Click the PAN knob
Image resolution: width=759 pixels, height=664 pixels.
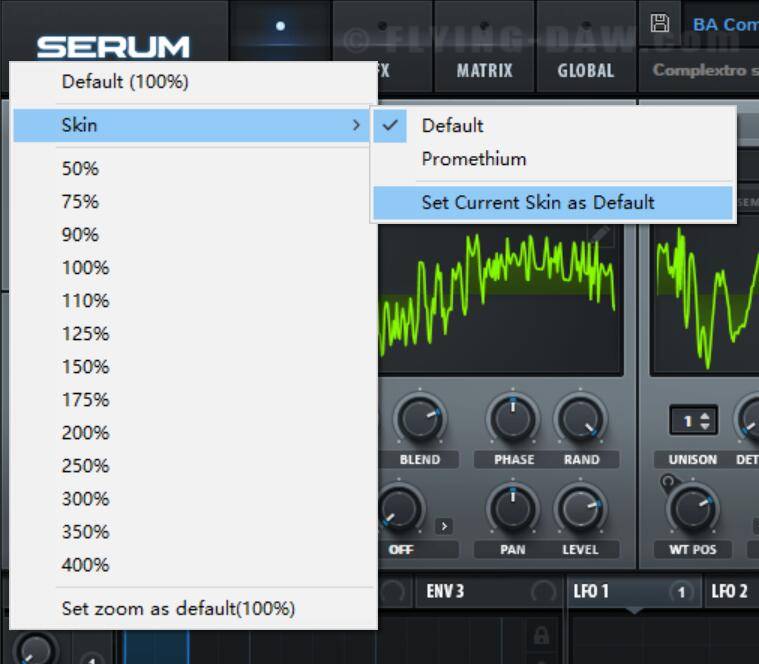(x=513, y=508)
